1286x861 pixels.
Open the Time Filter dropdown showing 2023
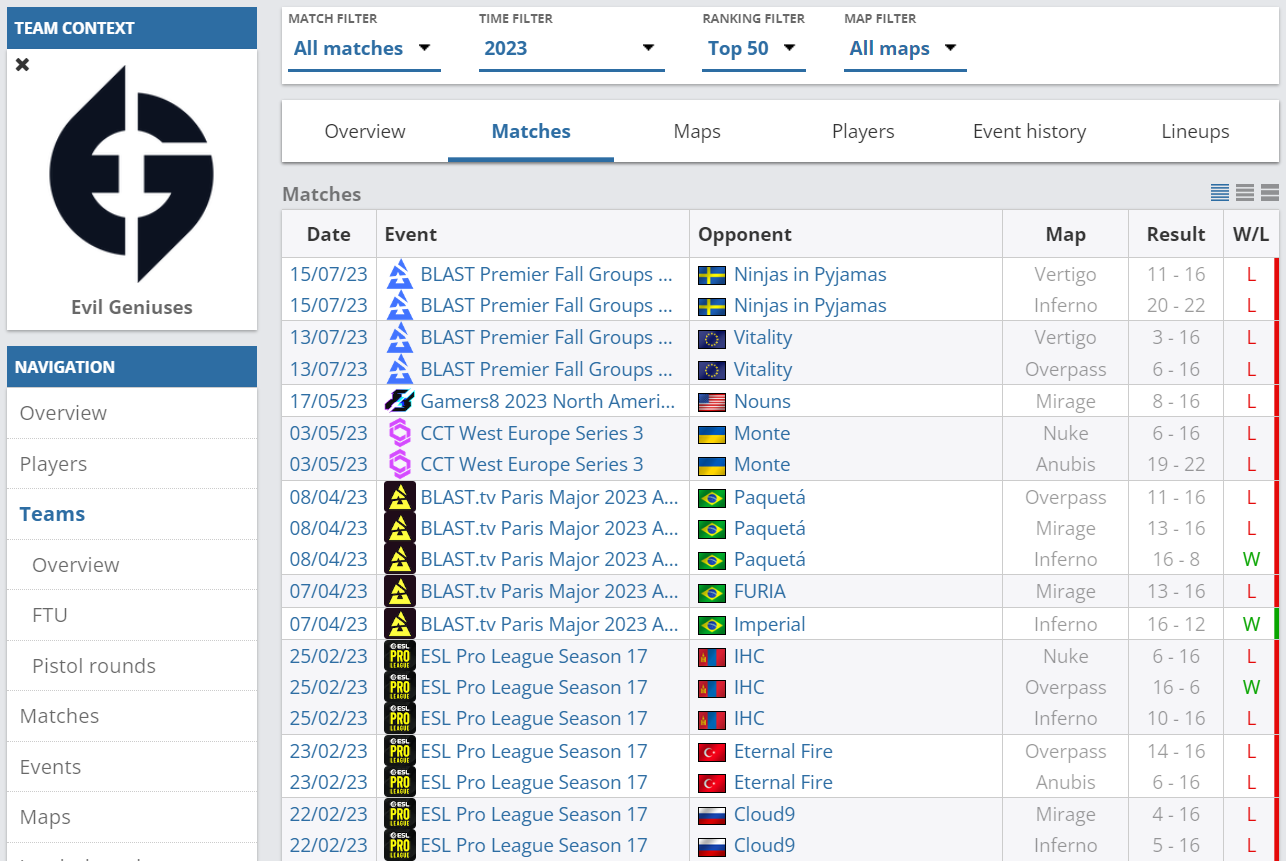coord(572,48)
